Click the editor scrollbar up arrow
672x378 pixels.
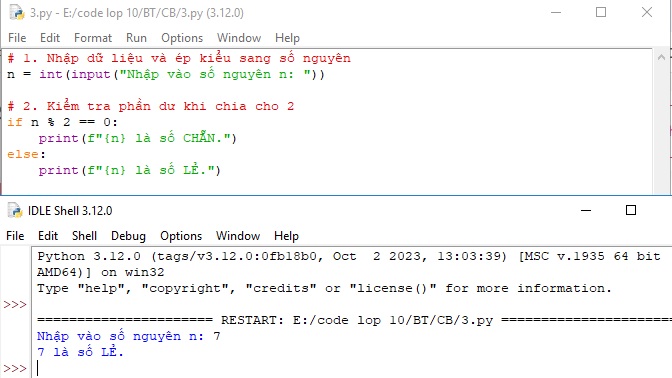(x=661, y=57)
